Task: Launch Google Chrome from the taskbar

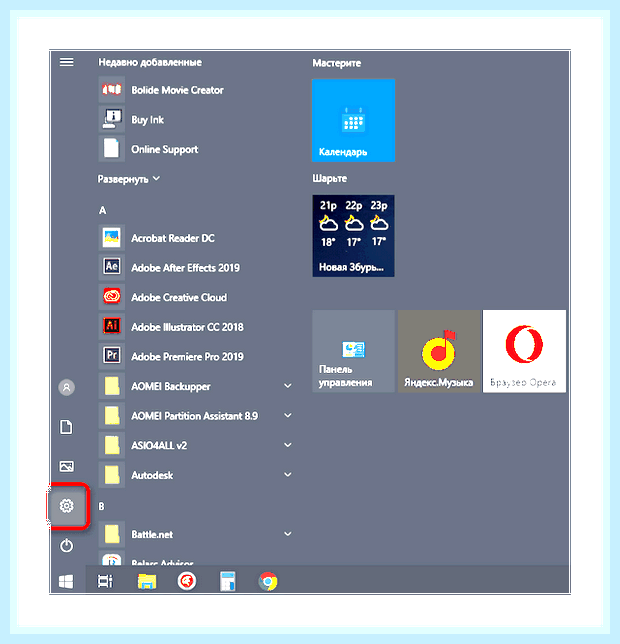Action: (x=268, y=581)
